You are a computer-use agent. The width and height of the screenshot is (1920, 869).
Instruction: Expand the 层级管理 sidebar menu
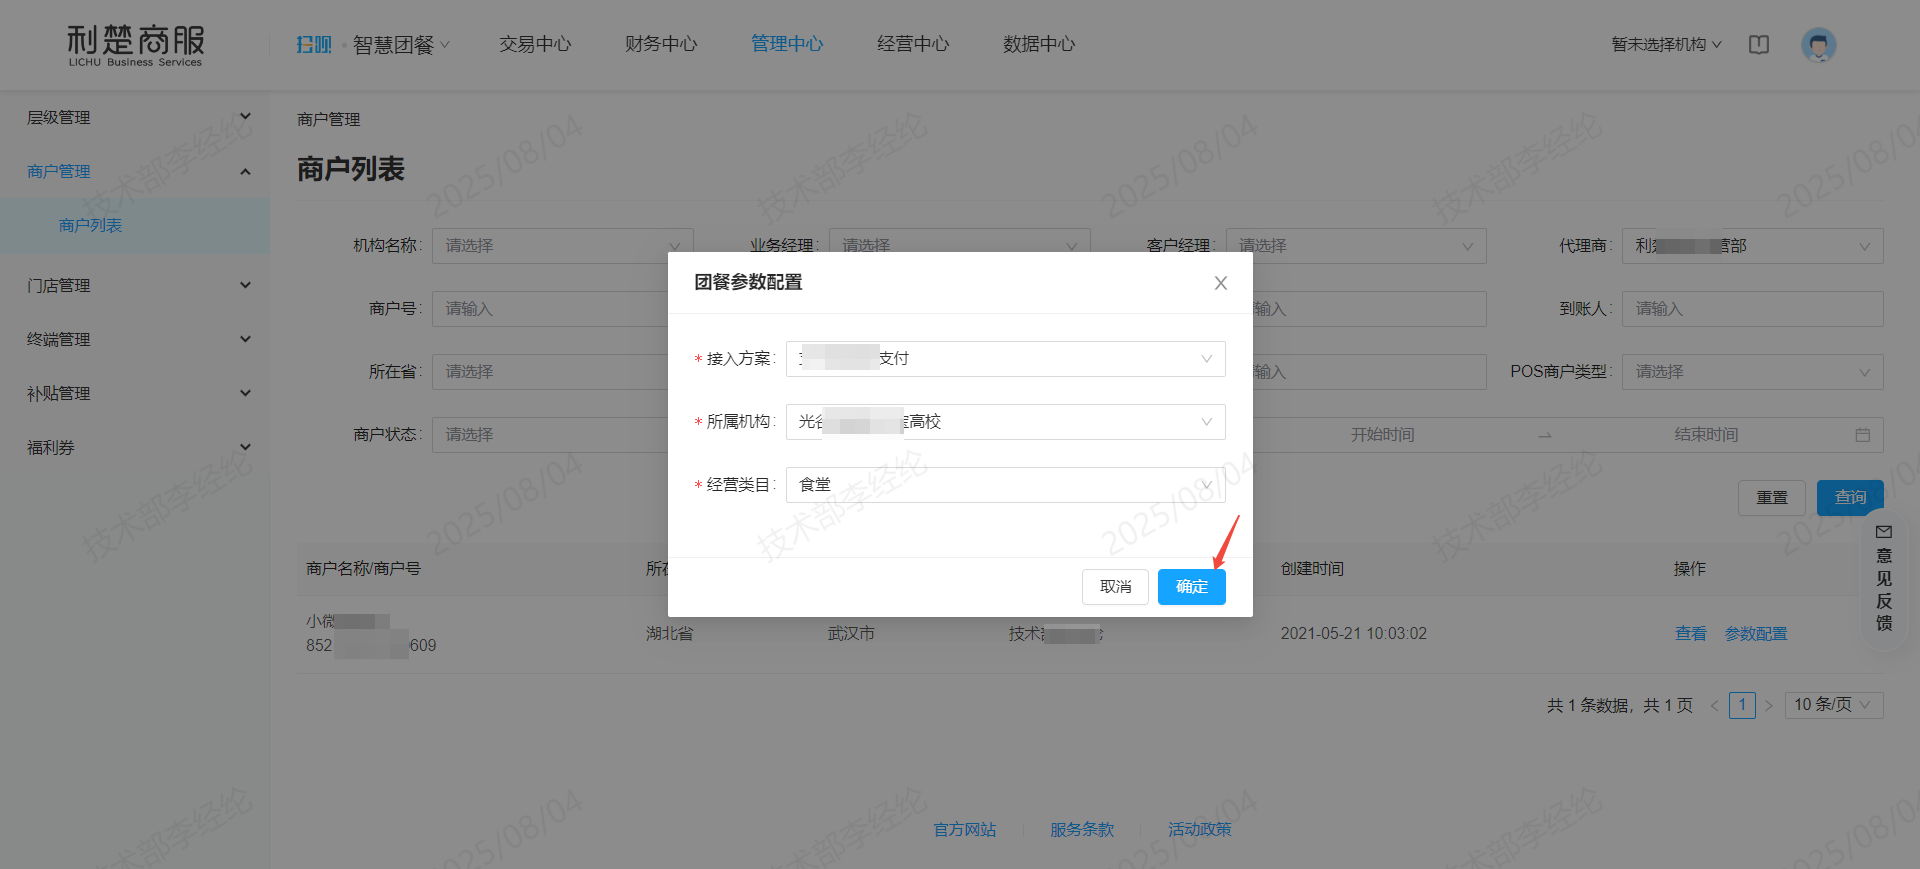pyautogui.click(x=135, y=118)
